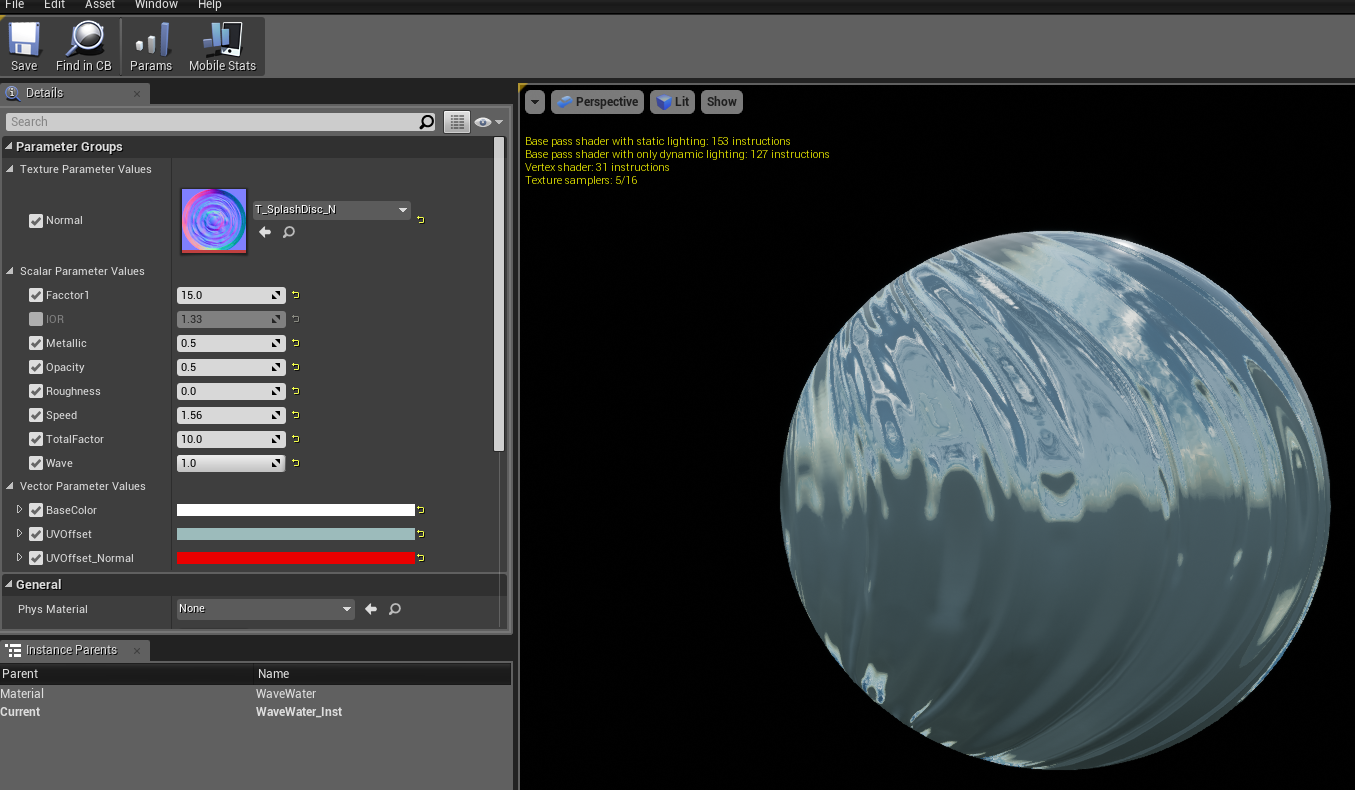1355x790 pixels.
Task: Open Mobile Stats from toolbar
Action: click(x=222, y=47)
